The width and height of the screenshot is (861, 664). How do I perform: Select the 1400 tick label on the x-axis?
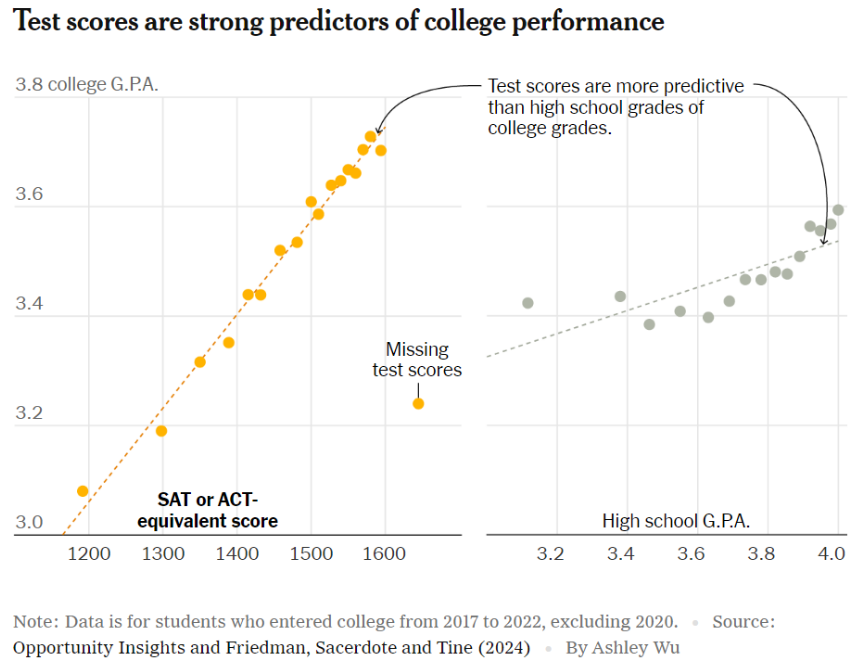pyautogui.click(x=237, y=554)
